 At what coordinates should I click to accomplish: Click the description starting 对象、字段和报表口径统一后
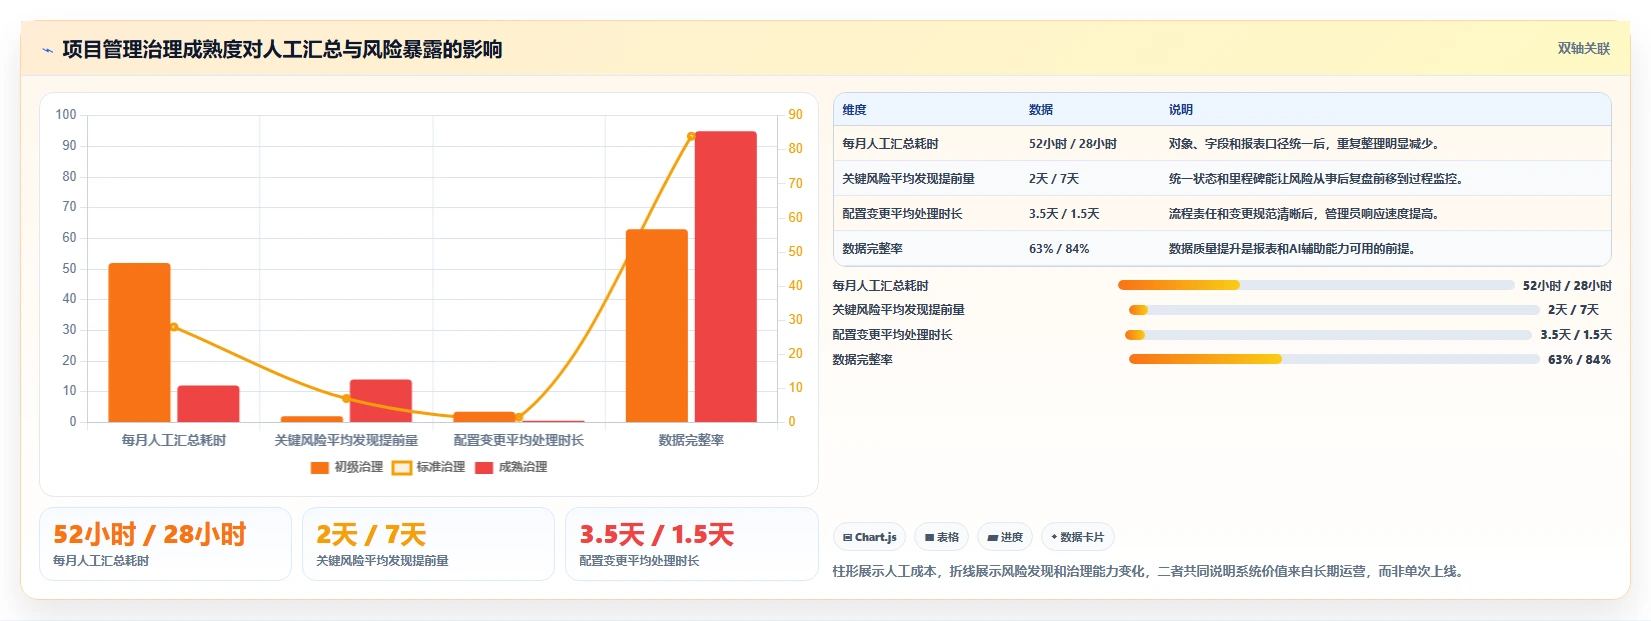pos(1304,144)
